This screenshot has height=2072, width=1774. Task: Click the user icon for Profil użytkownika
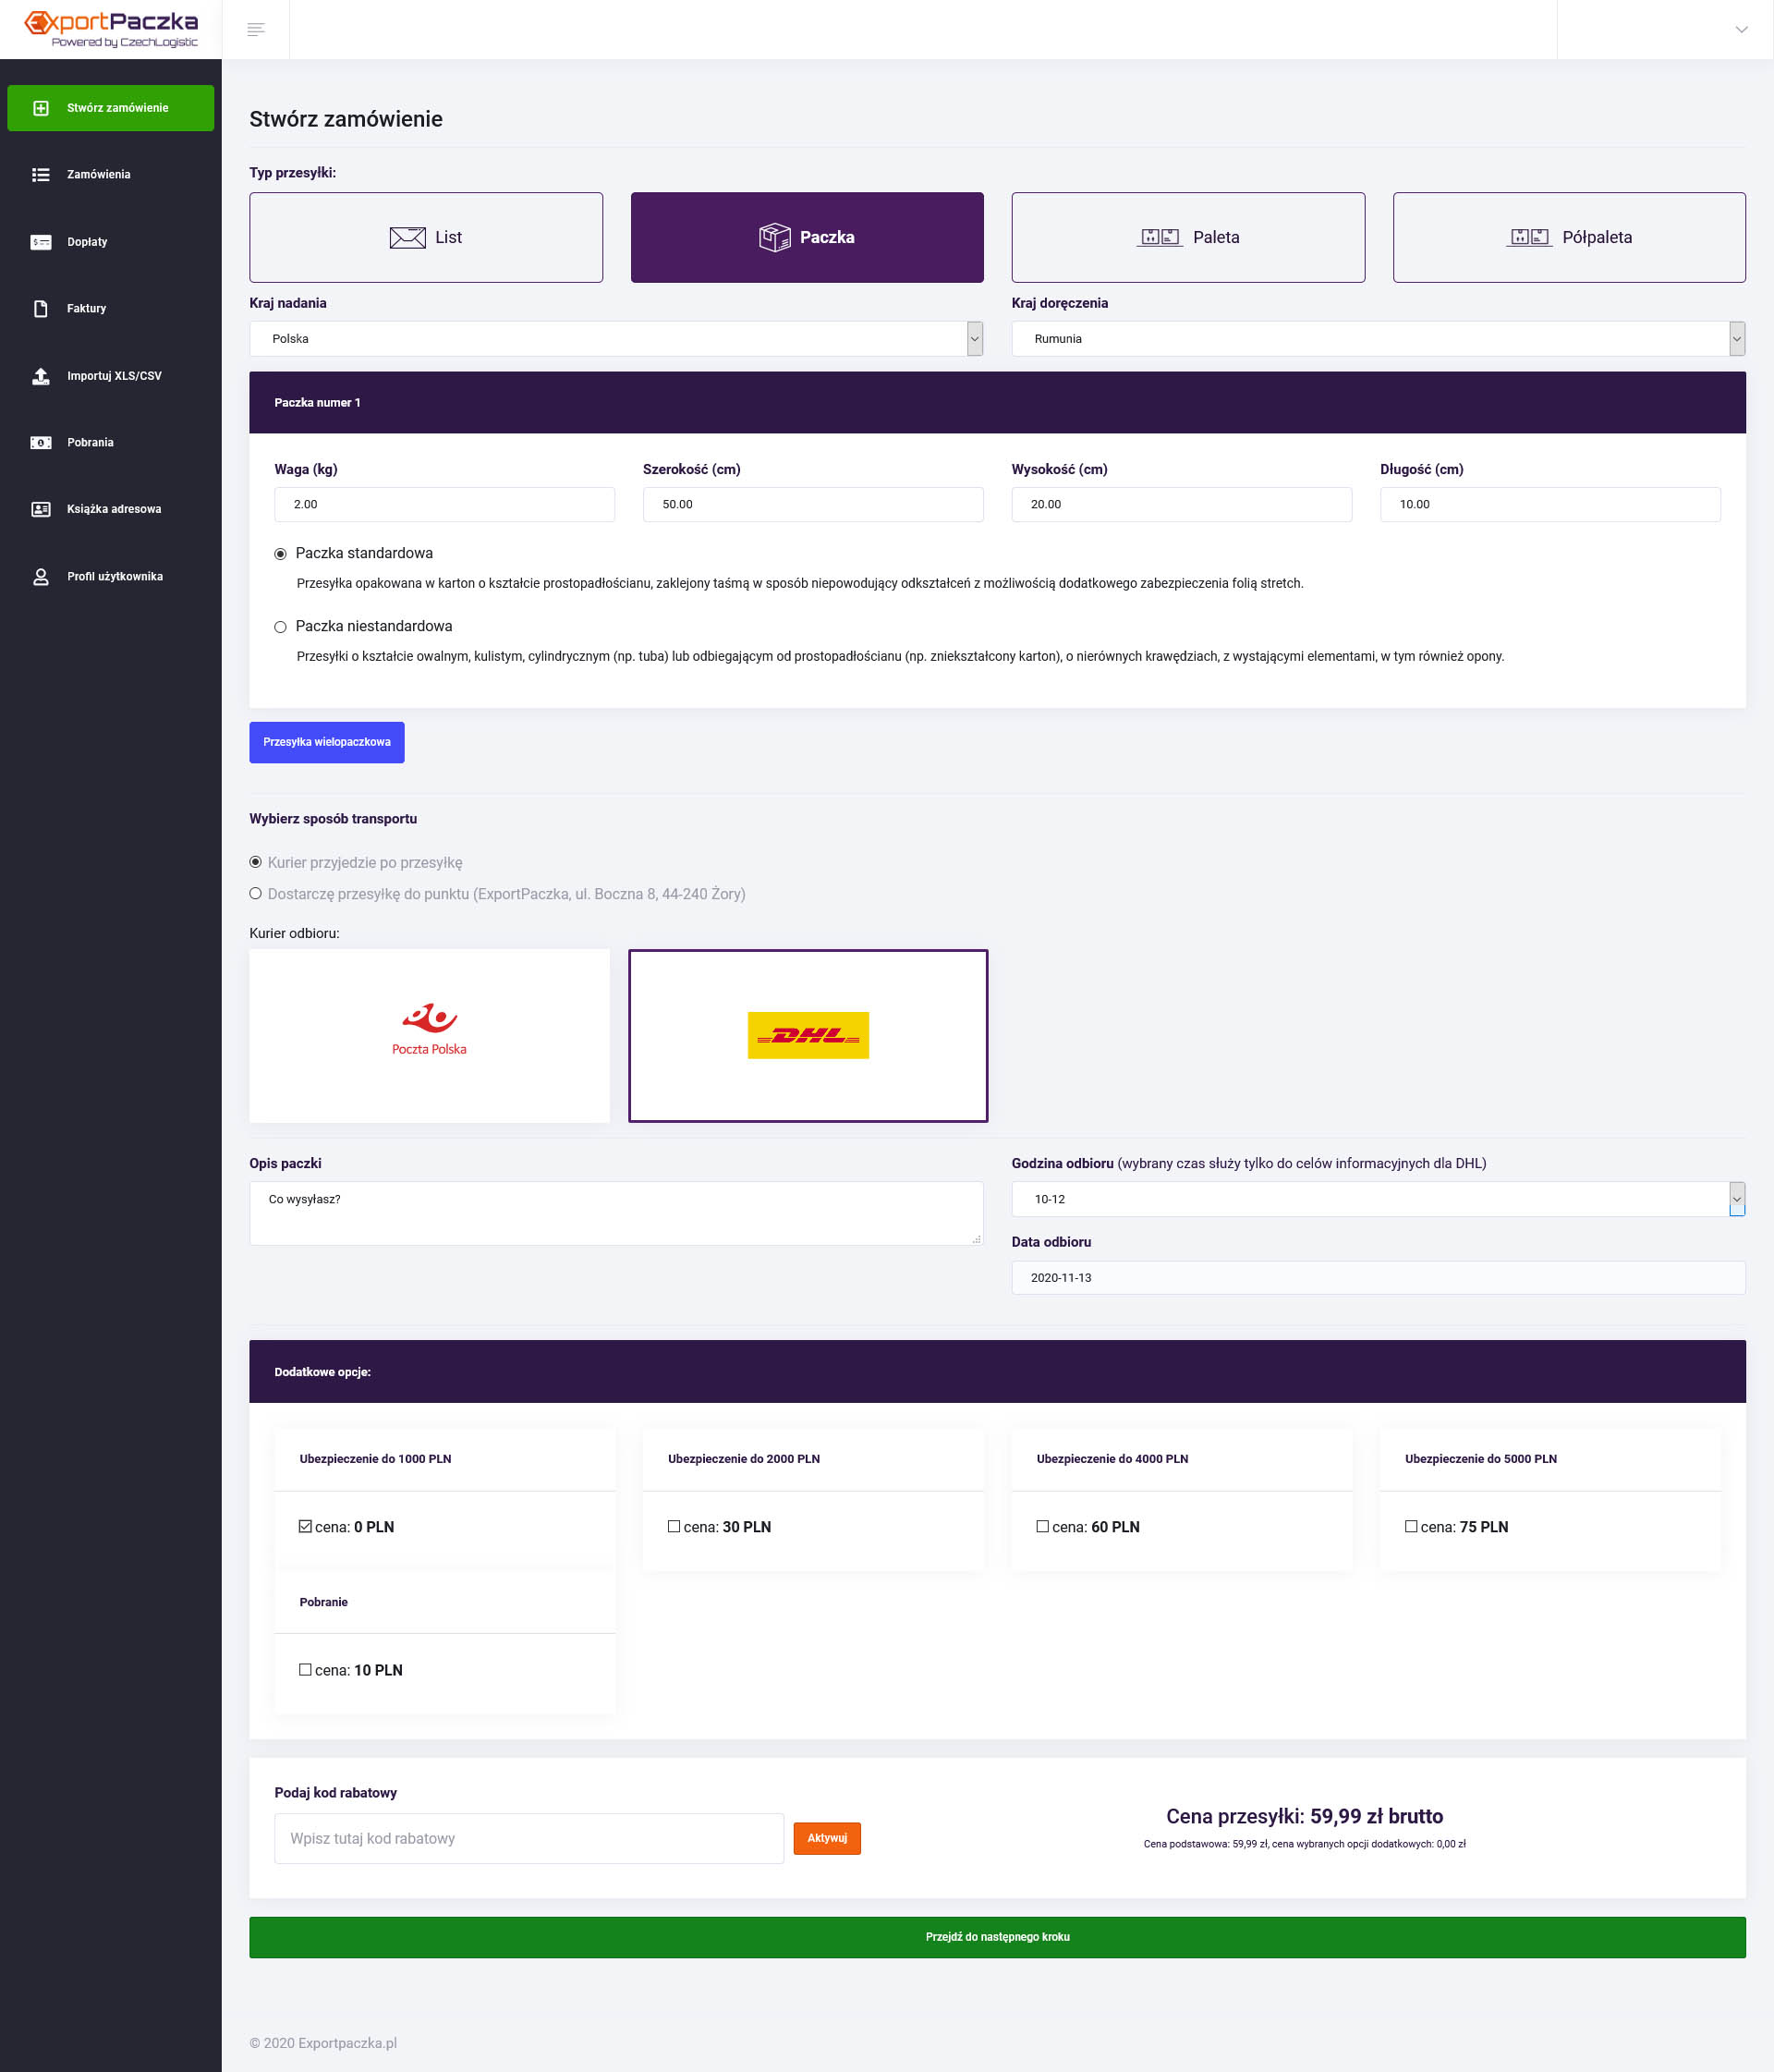(x=41, y=577)
